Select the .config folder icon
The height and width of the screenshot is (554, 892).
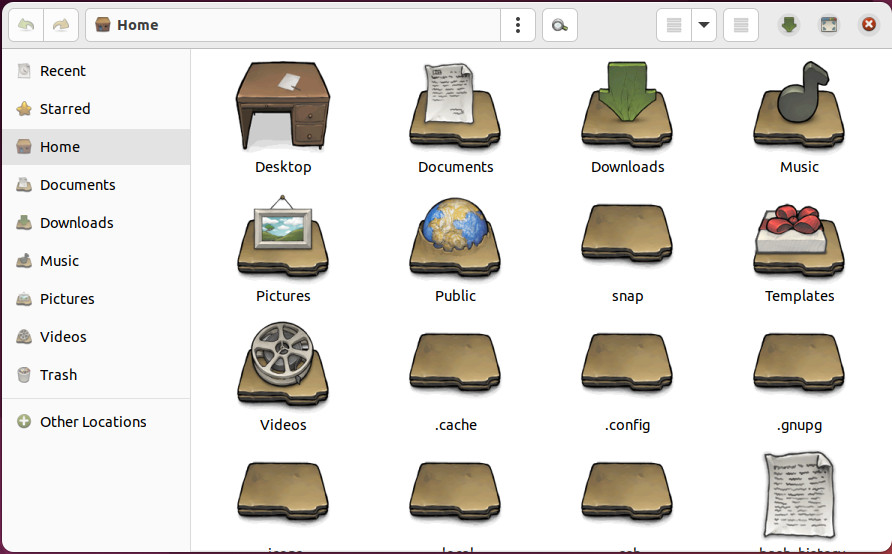pos(627,363)
